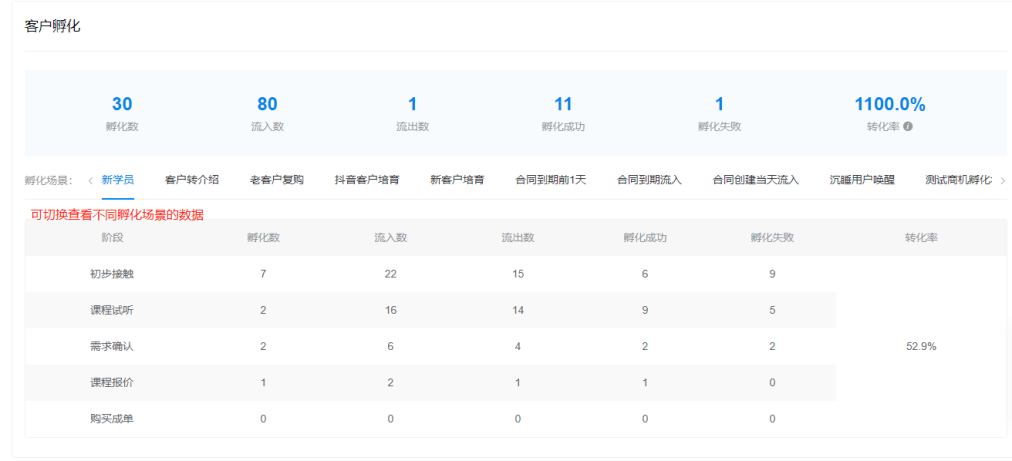Select the 合同创建当天流入 tab
Screen dimensions: 1012x461
pyautogui.click(x=755, y=180)
